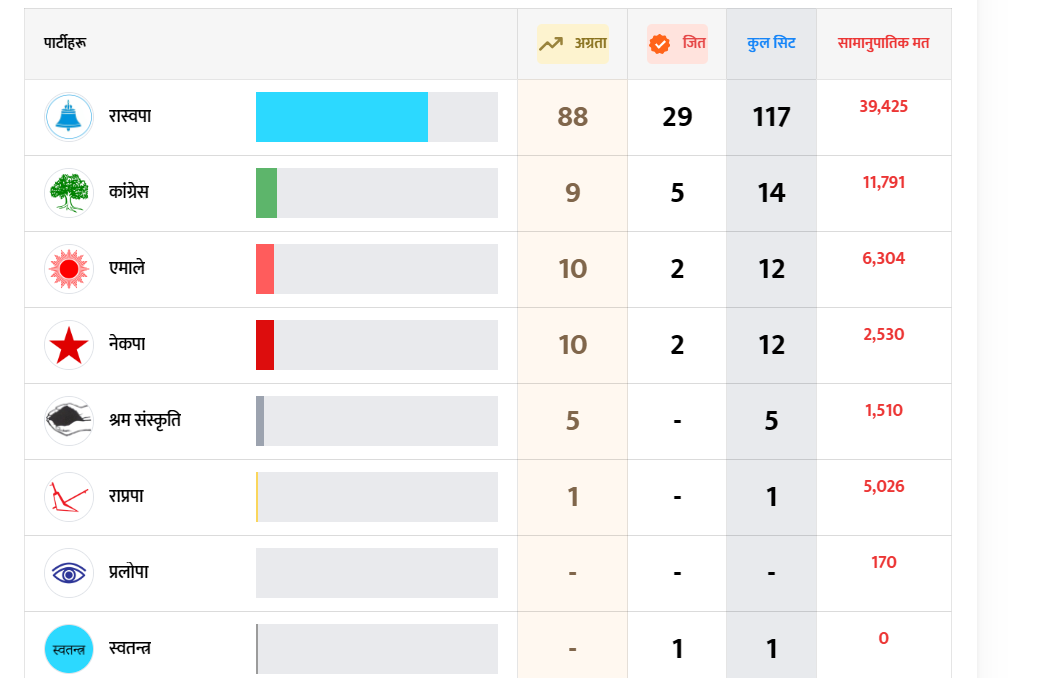Image resolution: width=1045 pixels, height=678 pixels.
Task: Click the एमाले sun party logo
Action: pos(69,269)
